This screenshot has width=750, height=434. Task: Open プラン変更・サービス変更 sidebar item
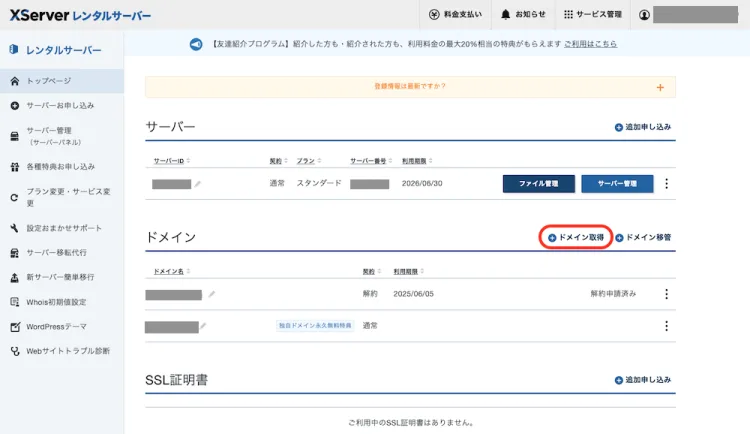(62, 197)
